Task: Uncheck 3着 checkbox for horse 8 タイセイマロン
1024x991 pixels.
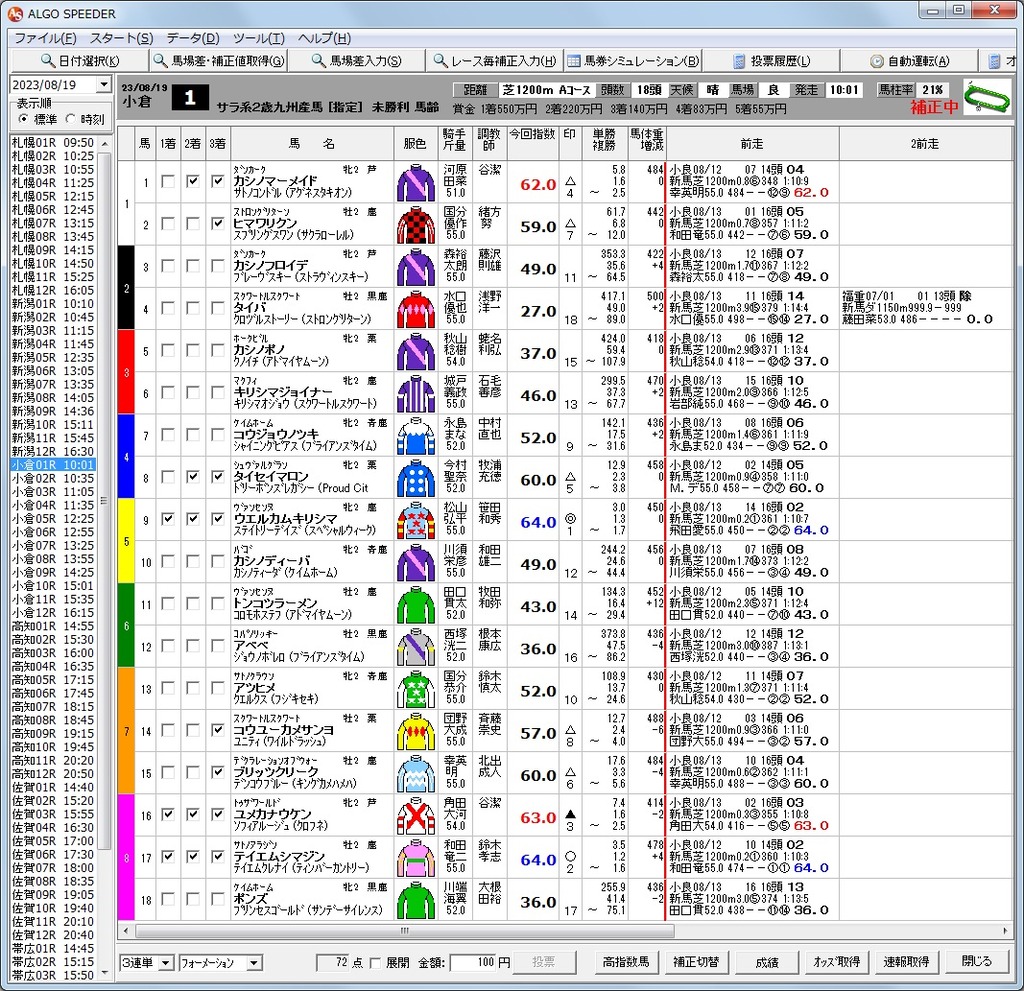Action: pos(217,477)
